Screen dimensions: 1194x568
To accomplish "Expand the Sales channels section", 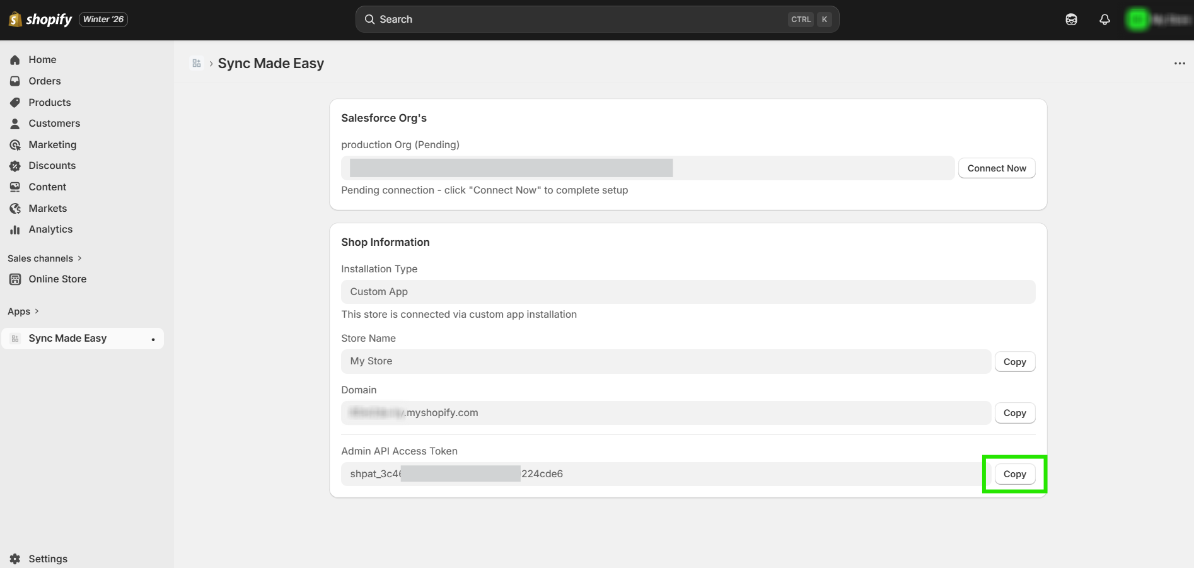I will pos(80,258).
